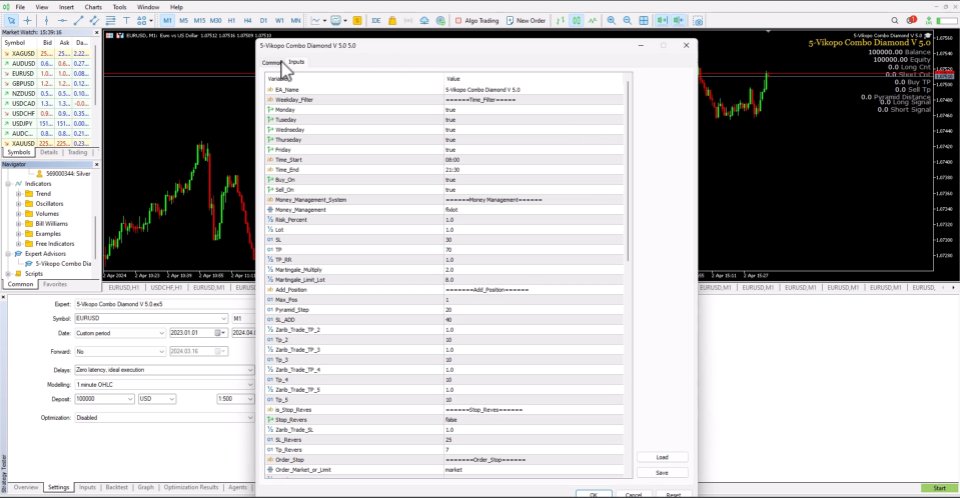The image size is (960, 498).
Task: Open the Market shopping bag icon
Action: tap(392, 20)
